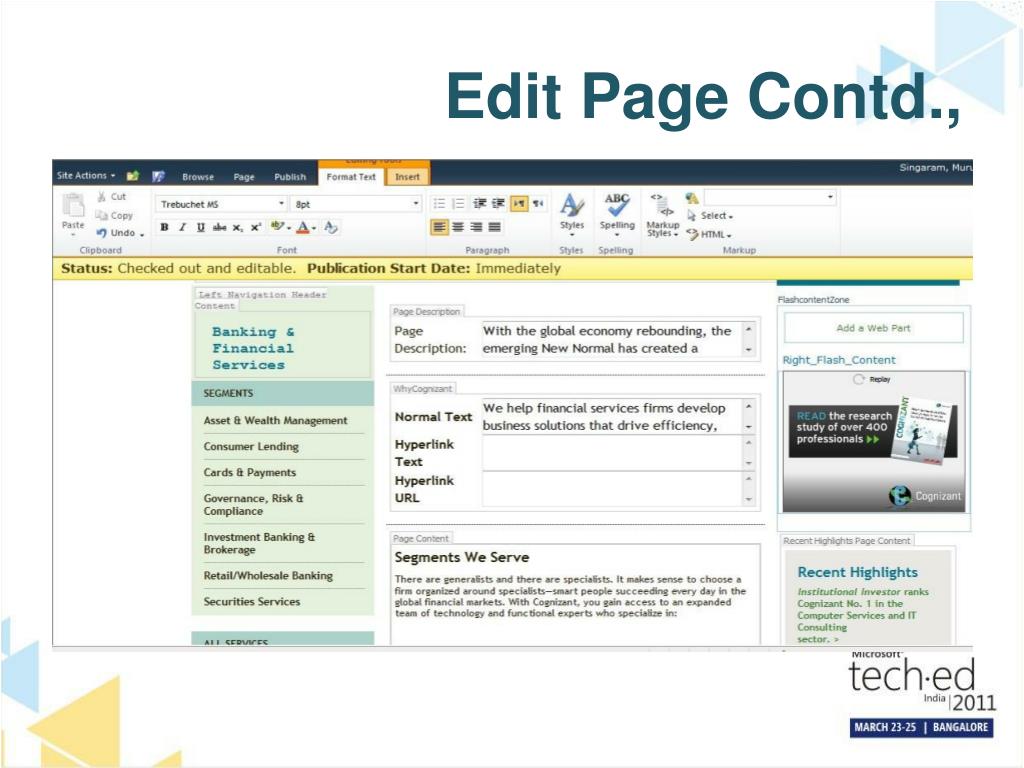Image resolution: width=1024 pixels, height=768 pixels.
Task: Open the 8pt font size dropdown
Action: (x=416, y=204)
